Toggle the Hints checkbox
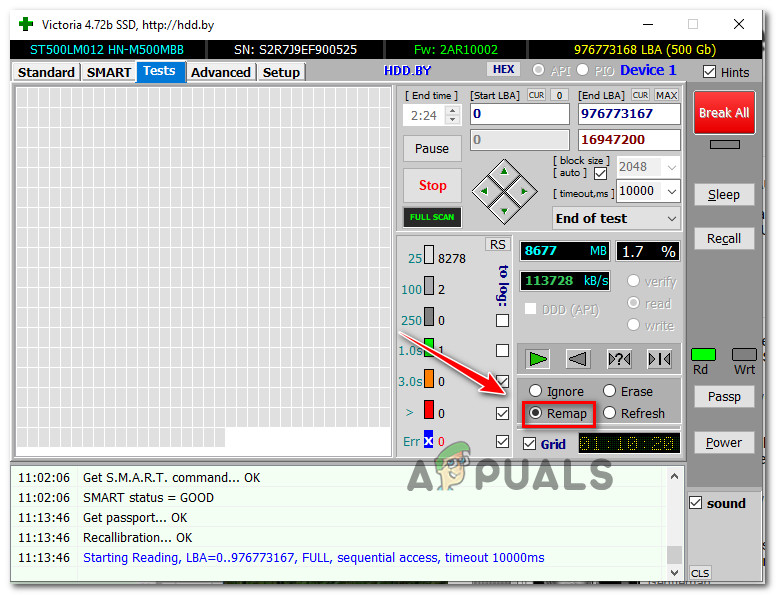The height and width of the screenshot is (595, 776). coord(709,72)
